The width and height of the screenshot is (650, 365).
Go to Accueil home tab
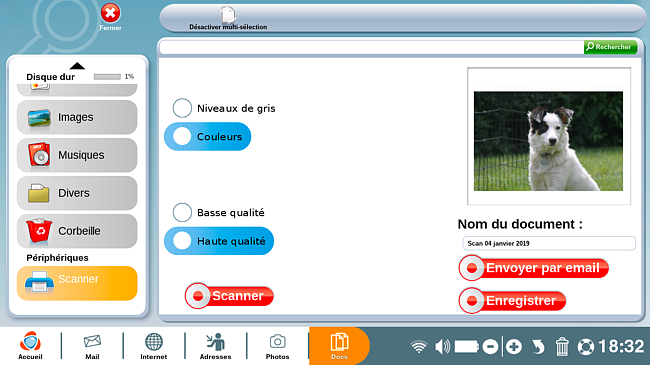click(x=30, y=346)
